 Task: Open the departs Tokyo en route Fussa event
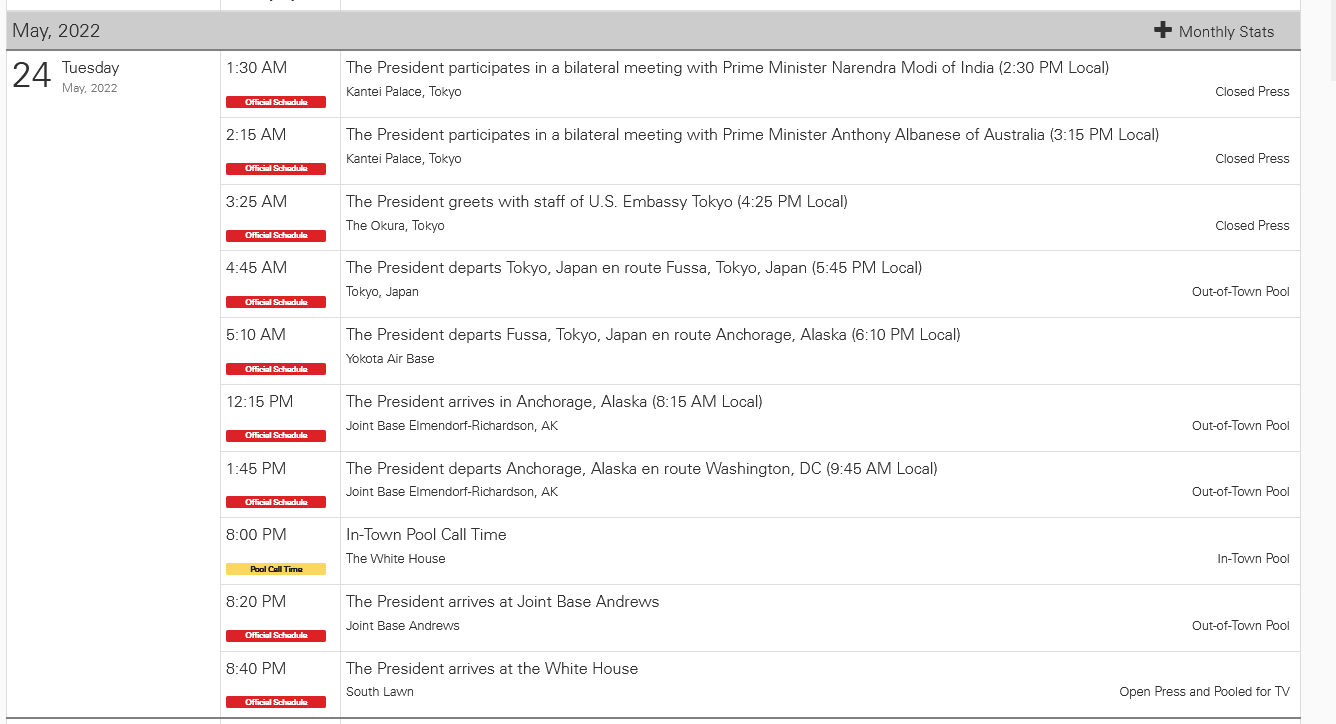634,268
